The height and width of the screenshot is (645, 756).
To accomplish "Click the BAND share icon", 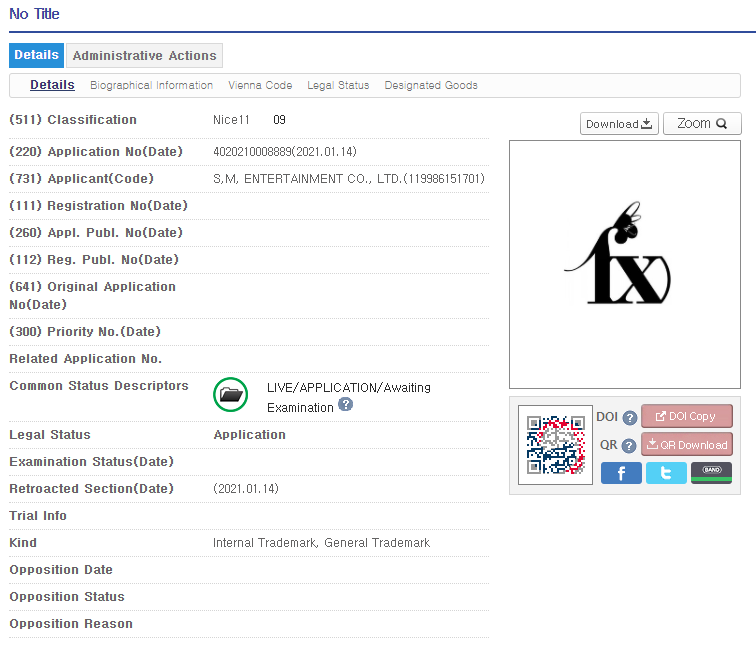I will click(711, 473).
